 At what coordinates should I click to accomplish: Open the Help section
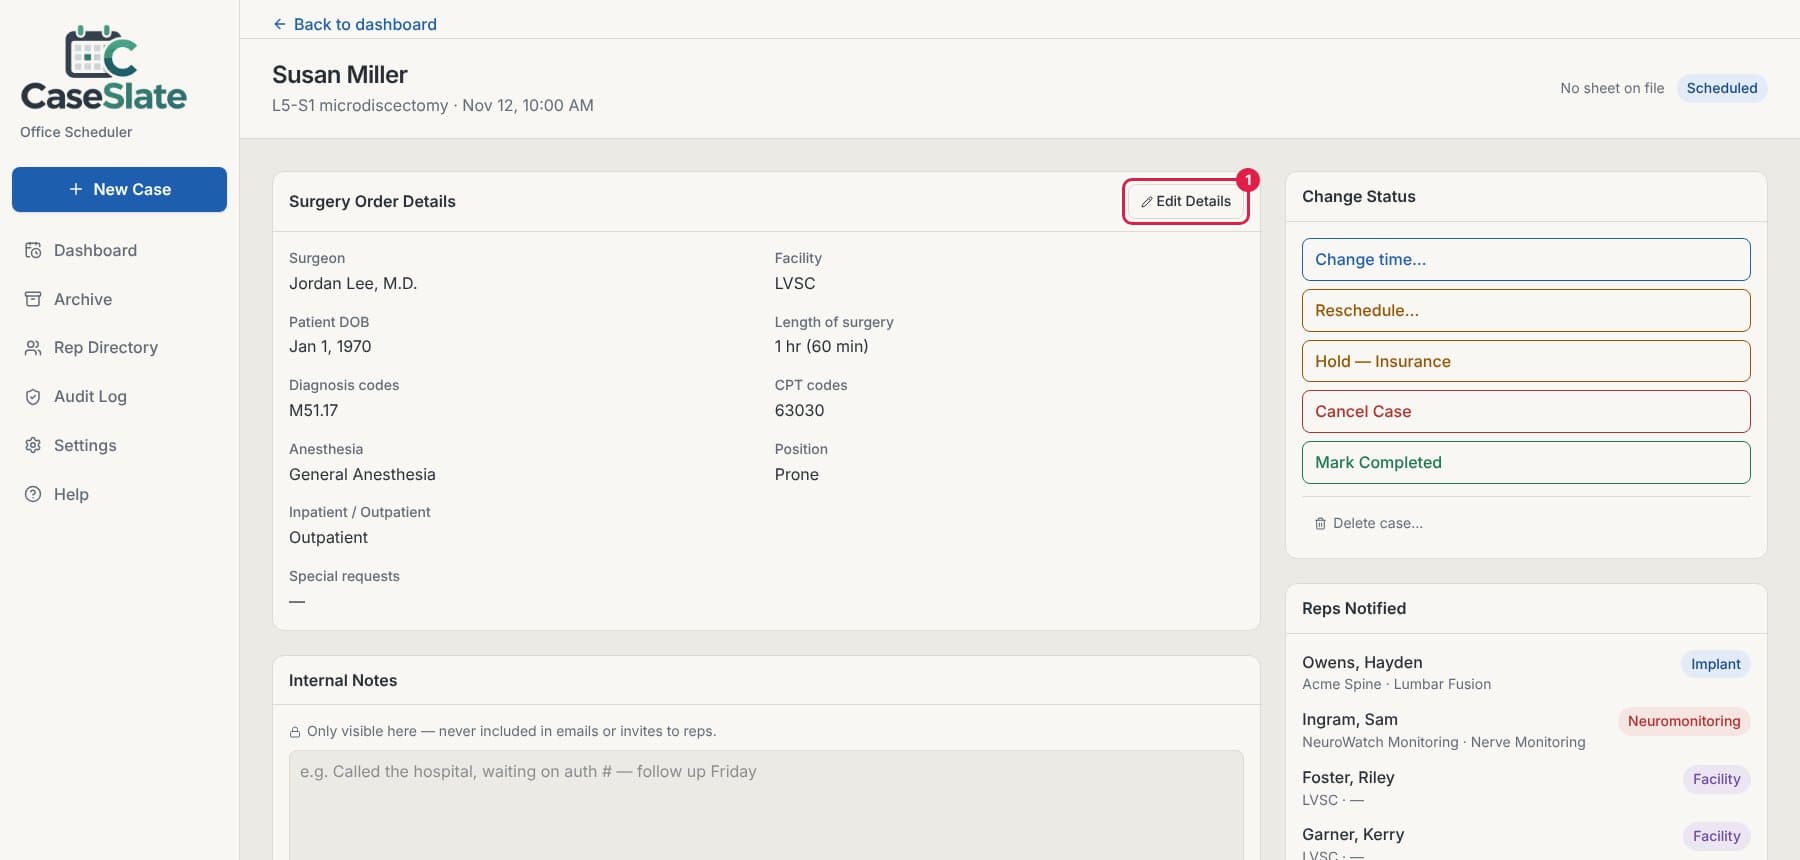[x=120, y=494]
